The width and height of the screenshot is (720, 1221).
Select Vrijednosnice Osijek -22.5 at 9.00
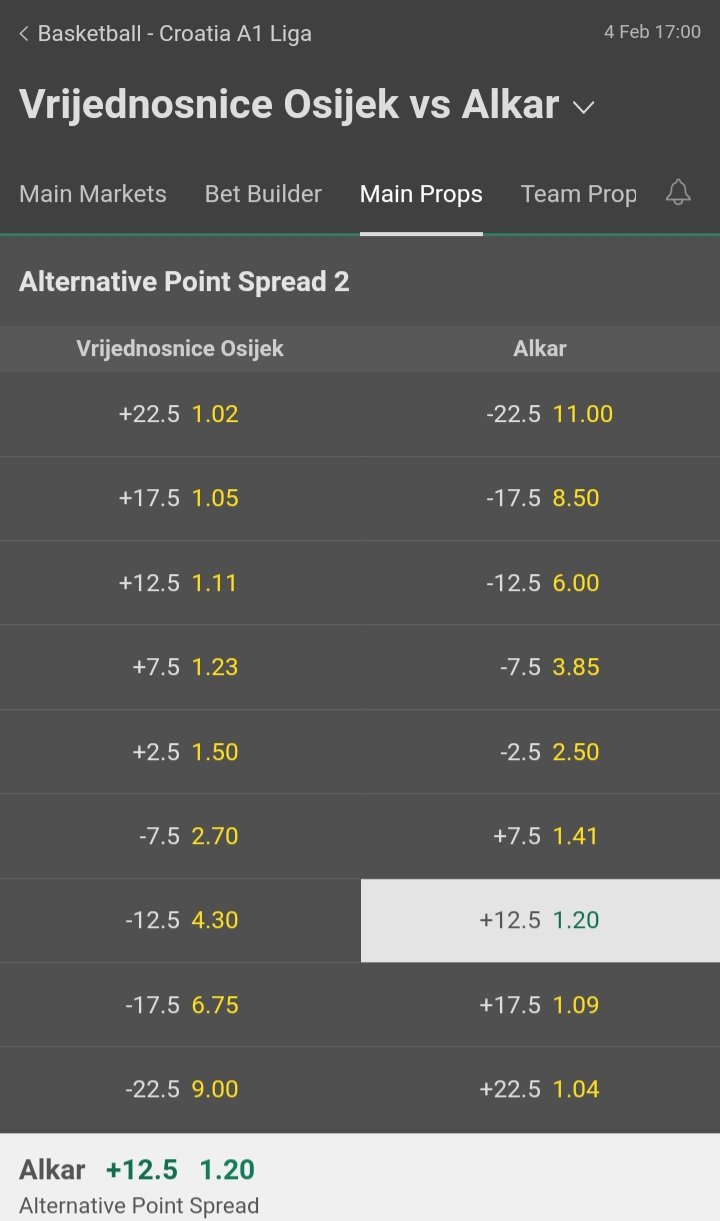click(x=180, y=1089)
